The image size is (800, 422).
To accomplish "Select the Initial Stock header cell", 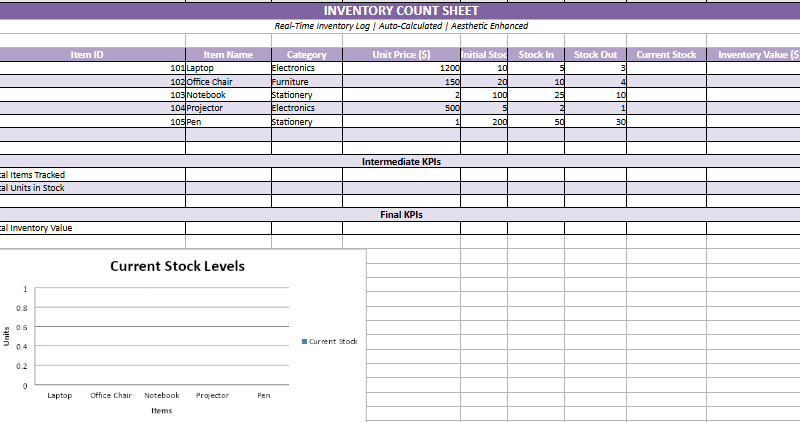I will coord(484,55).
